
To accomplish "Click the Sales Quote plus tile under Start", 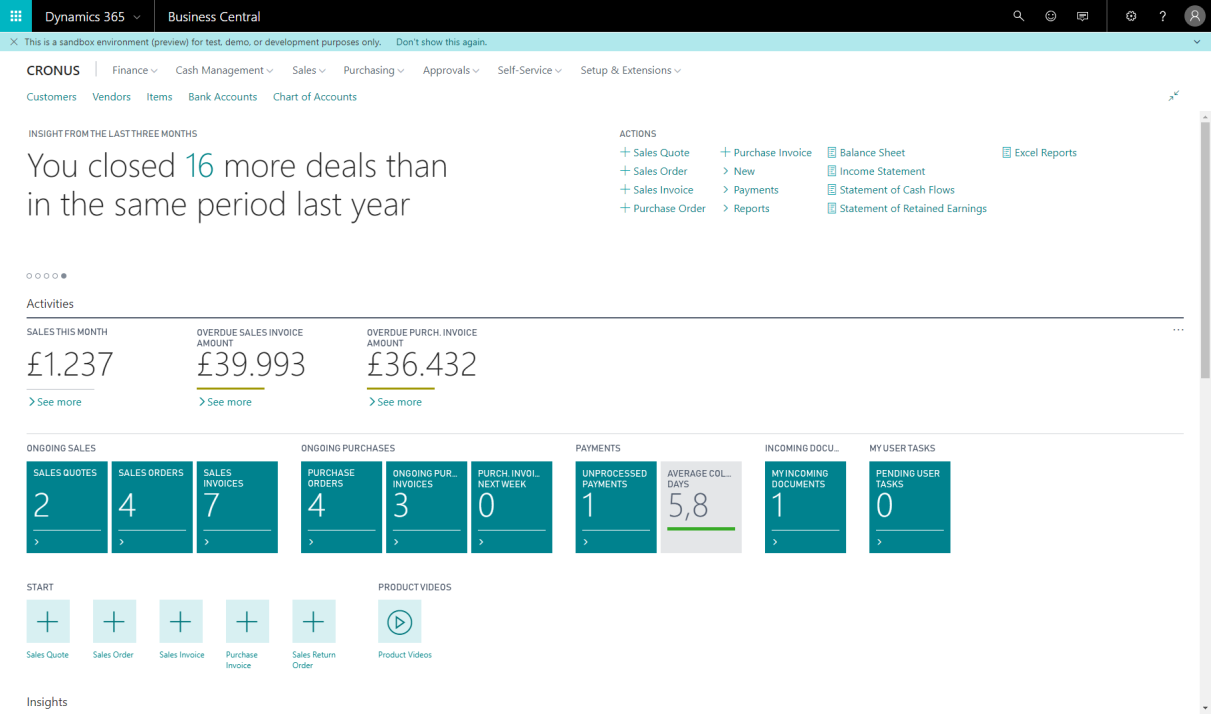I will [48, 621].
